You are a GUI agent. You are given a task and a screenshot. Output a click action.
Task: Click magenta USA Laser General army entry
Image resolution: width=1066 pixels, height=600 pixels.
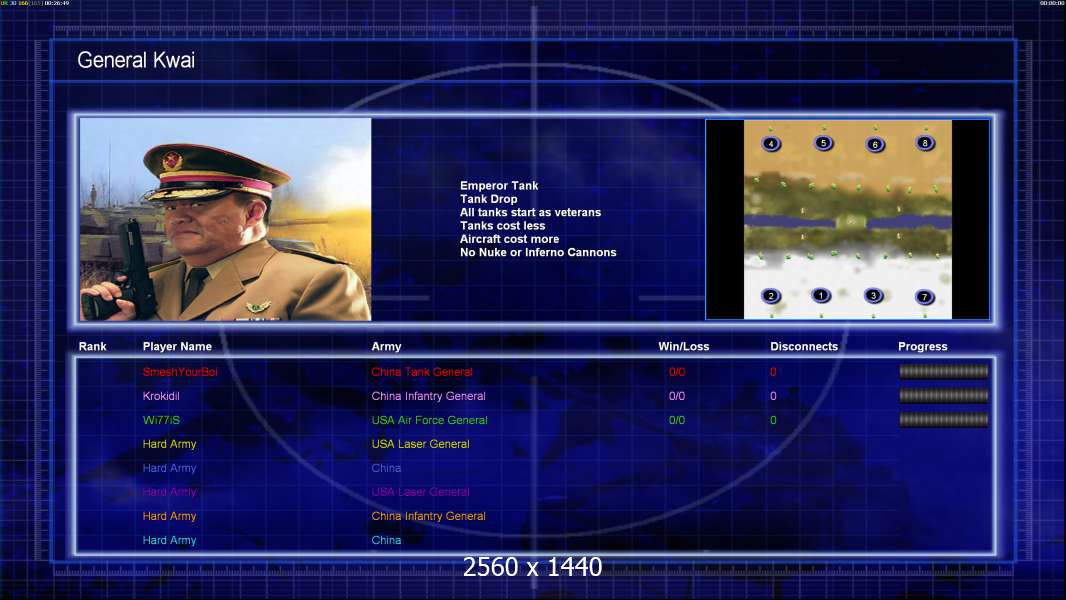[420, 492]
